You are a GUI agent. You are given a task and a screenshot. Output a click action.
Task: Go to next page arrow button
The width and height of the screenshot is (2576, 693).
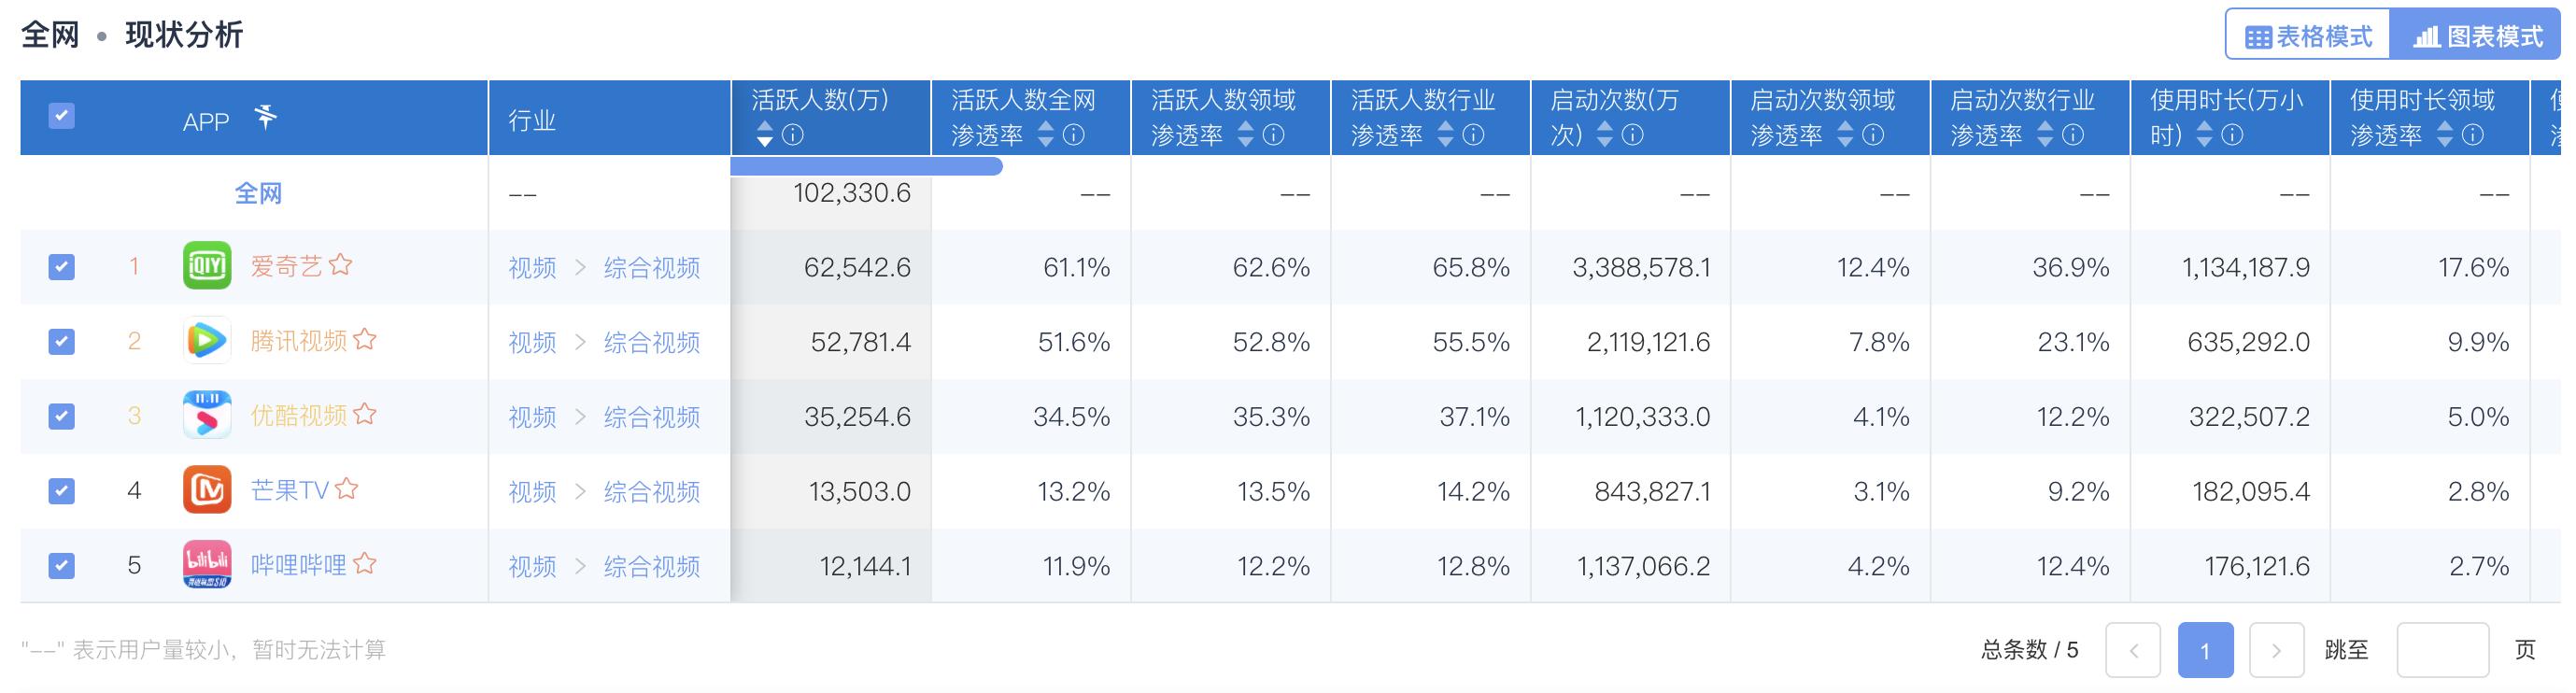click(2276, 650)
